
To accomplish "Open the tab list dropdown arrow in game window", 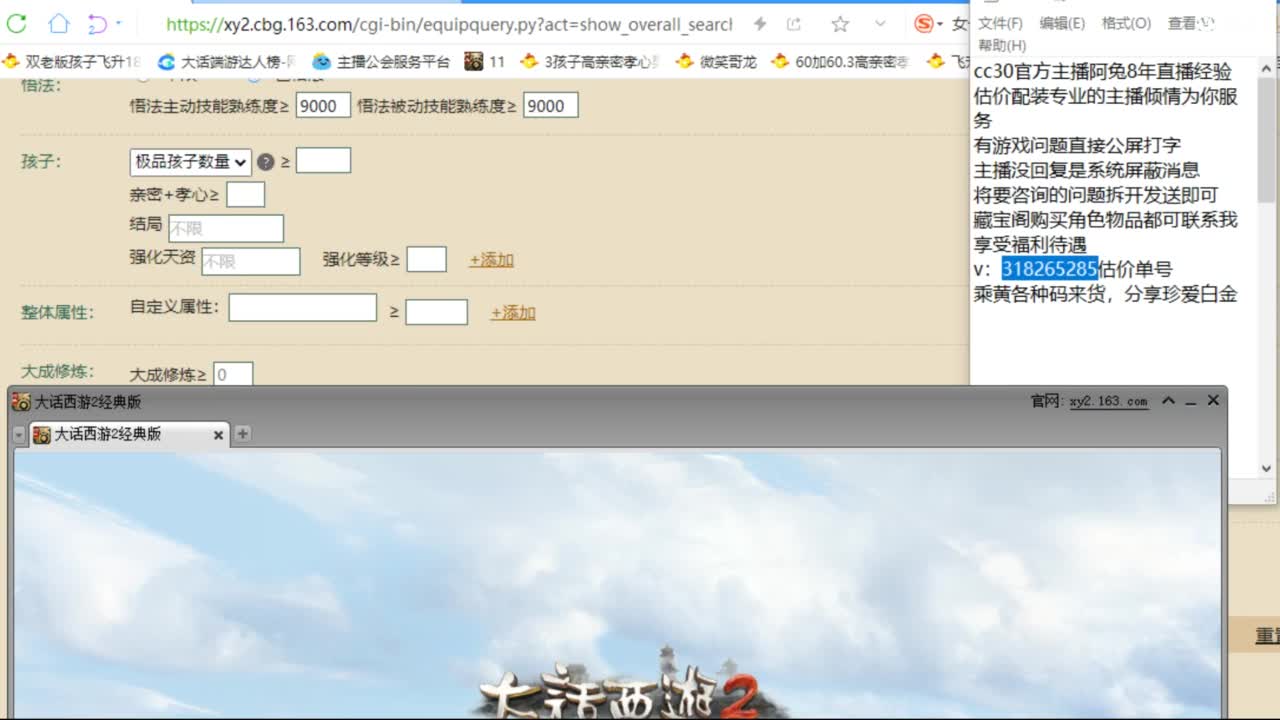I will [19, 435].
